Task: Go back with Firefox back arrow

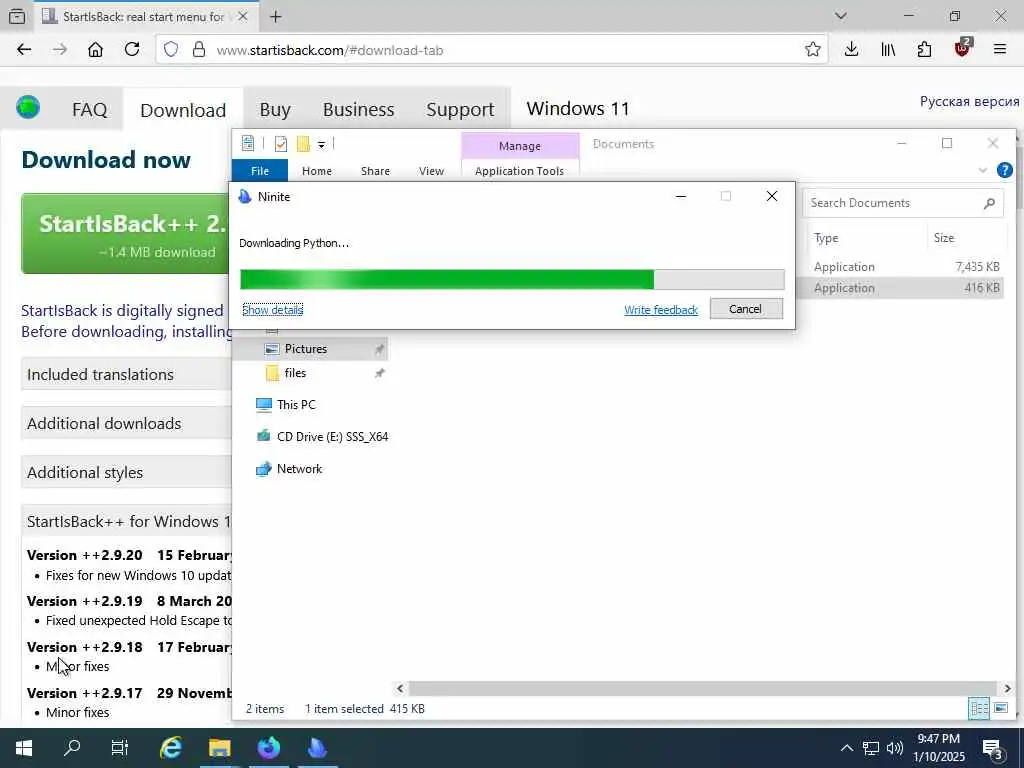Action: point(24,50)
